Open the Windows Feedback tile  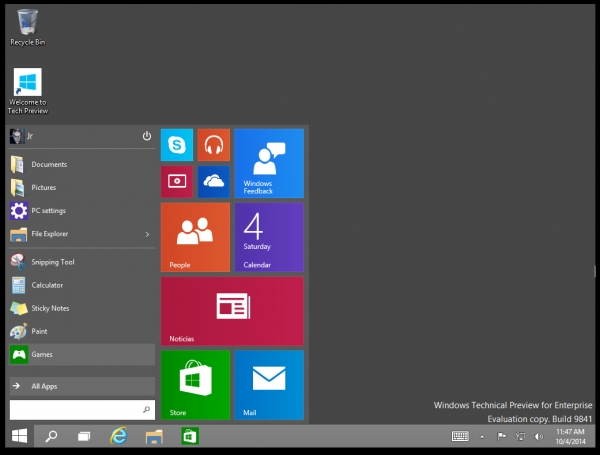coord(269,163)
